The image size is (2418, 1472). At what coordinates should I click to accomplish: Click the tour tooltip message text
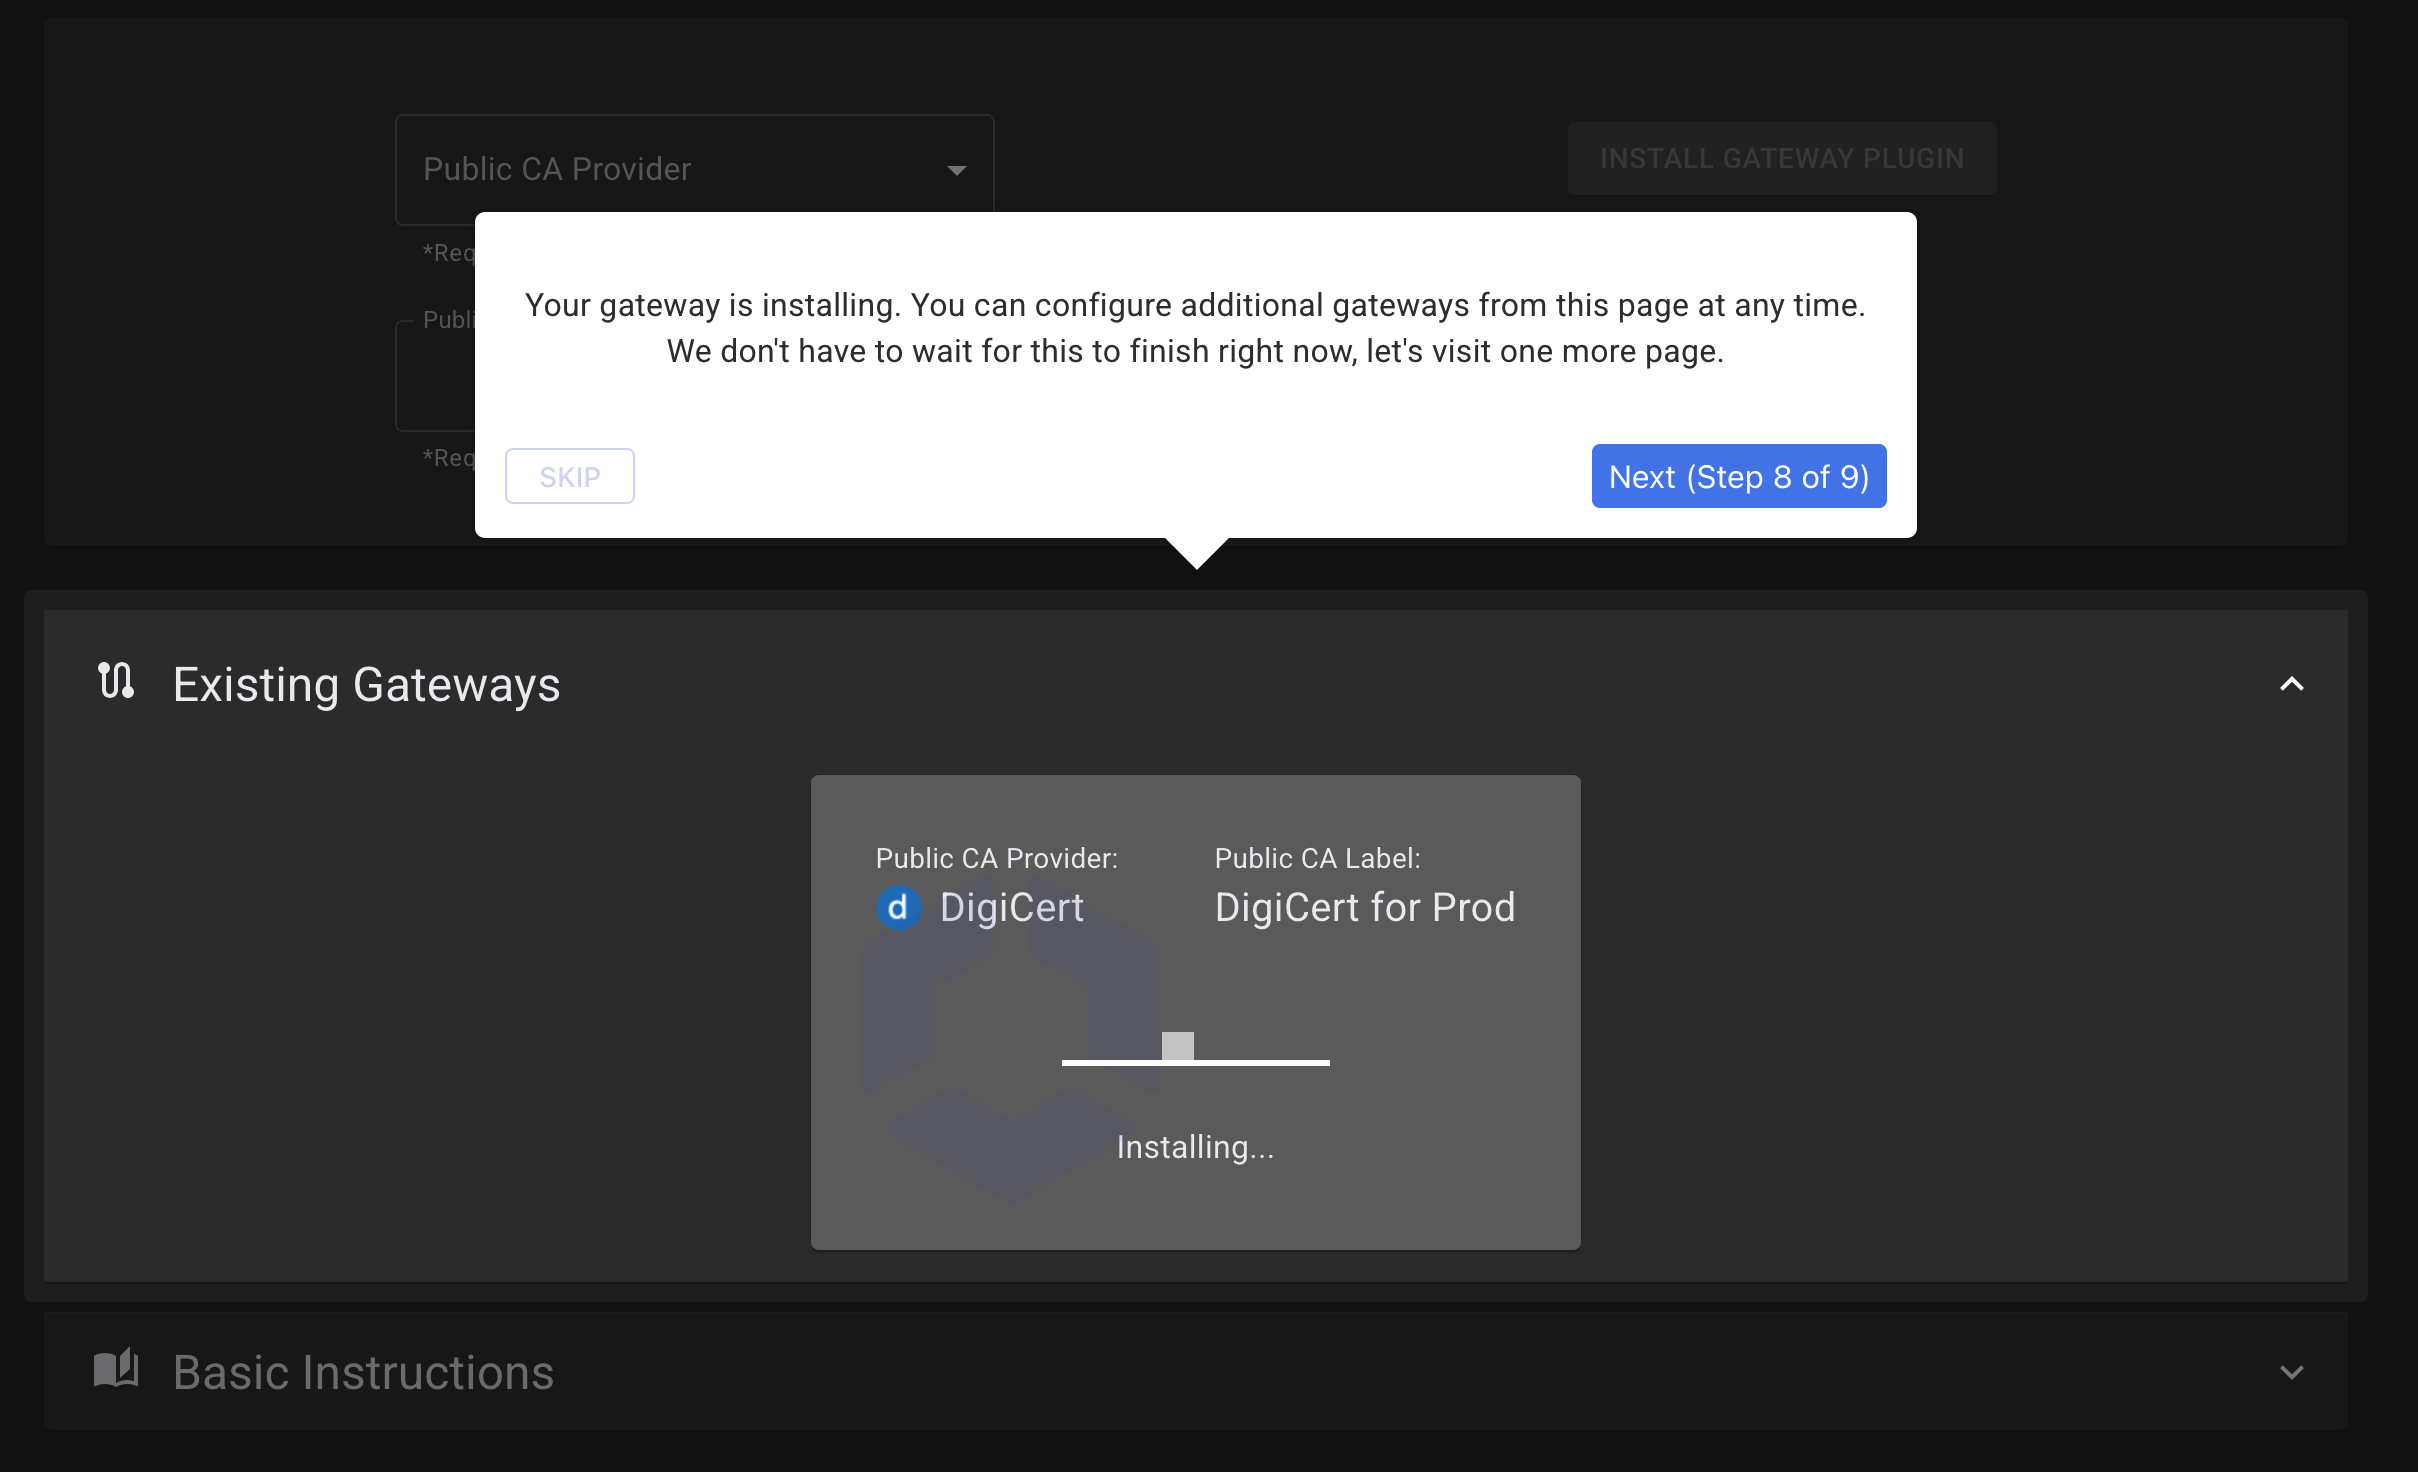1195,328
